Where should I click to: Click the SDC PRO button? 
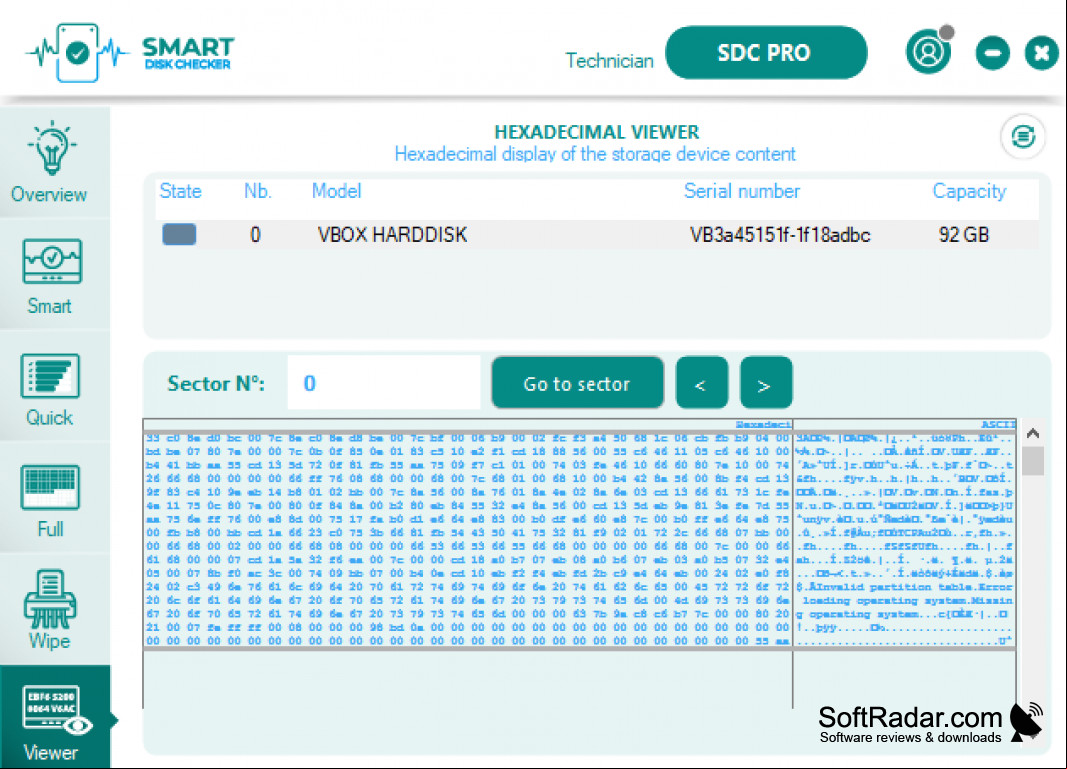click(766, 52)
